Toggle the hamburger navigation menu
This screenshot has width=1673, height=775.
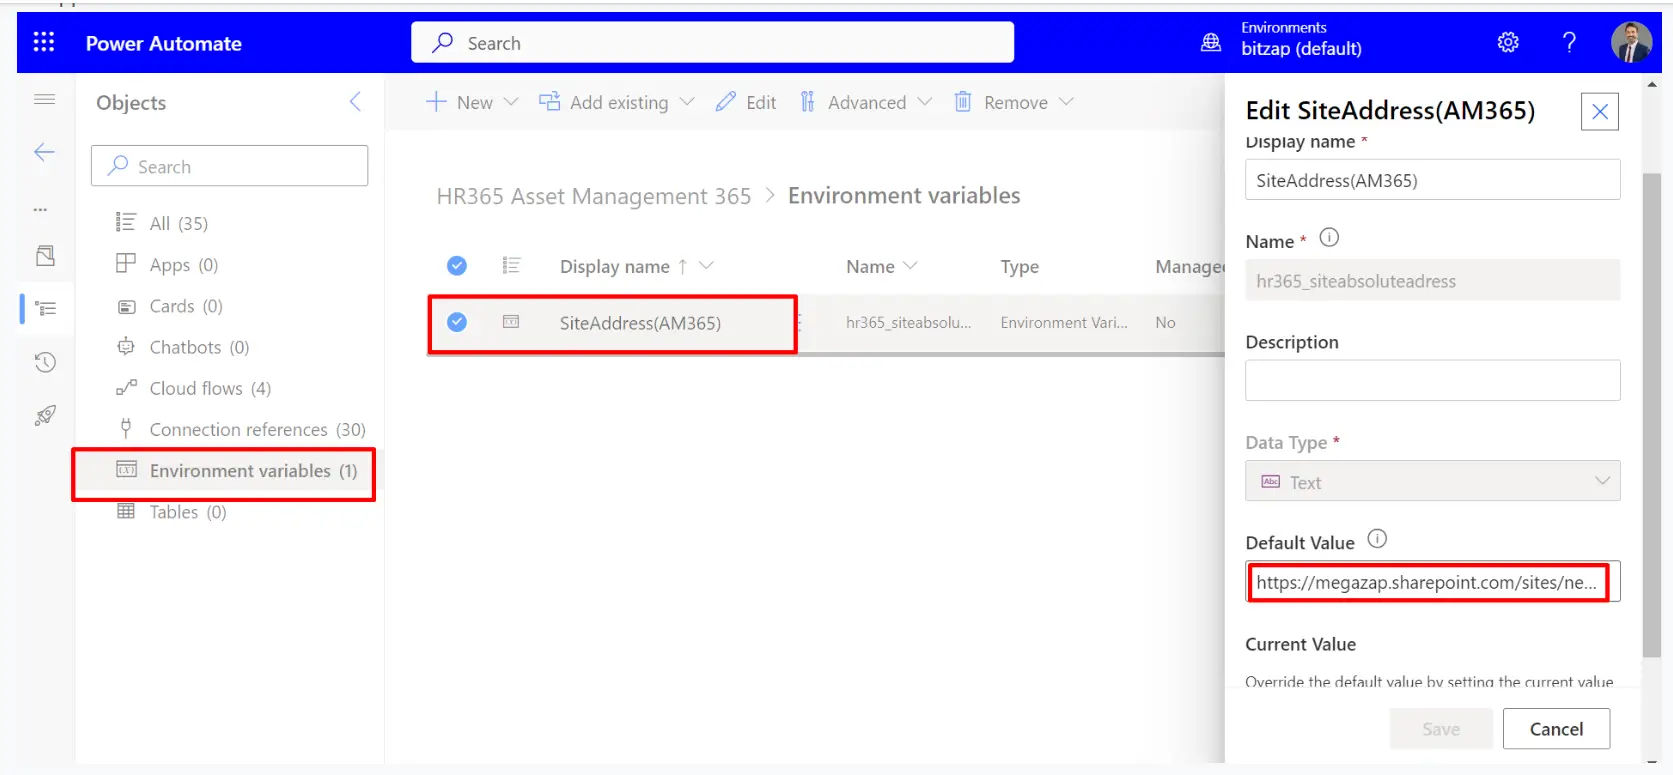[45, 99]
